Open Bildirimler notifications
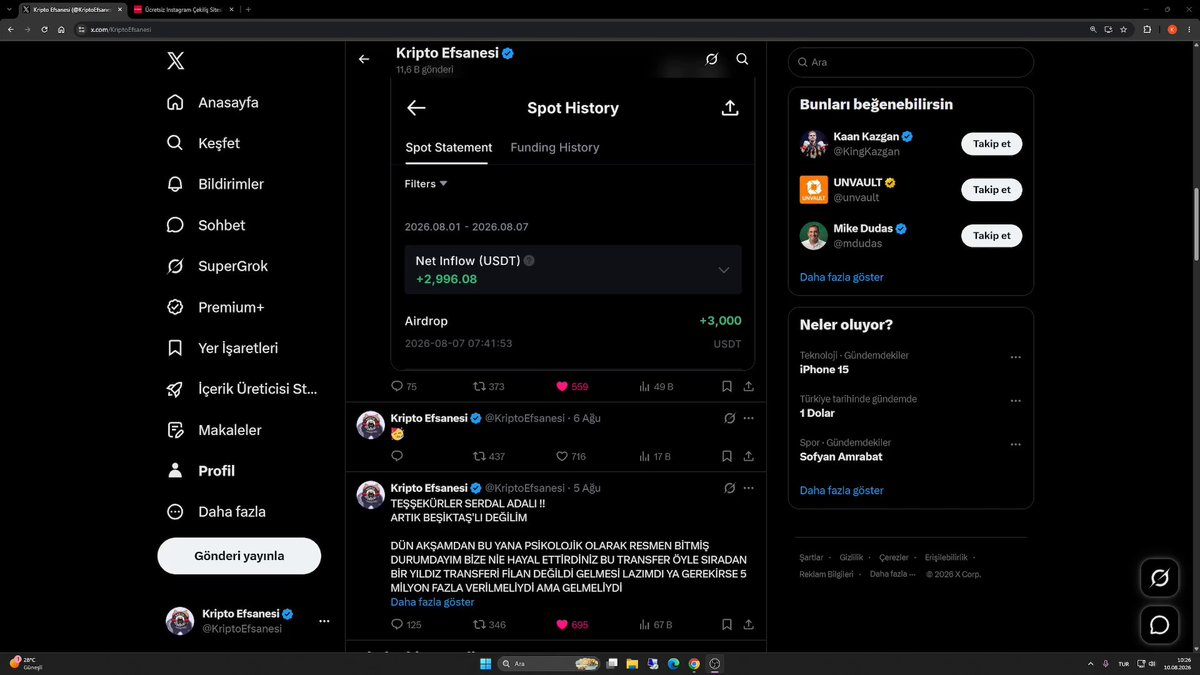This screenshot has height=675, width=1200. pyautogui.click(x=215, y=184)
